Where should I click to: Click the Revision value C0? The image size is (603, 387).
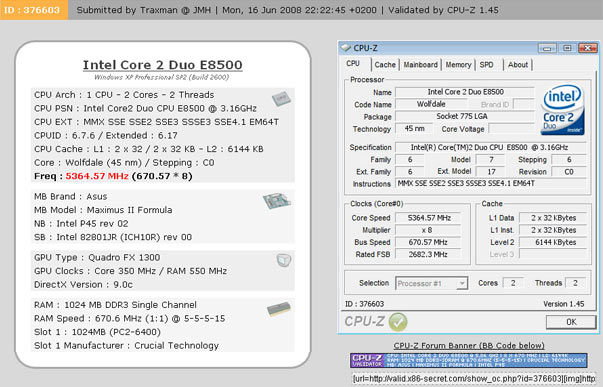pos(569,172)
